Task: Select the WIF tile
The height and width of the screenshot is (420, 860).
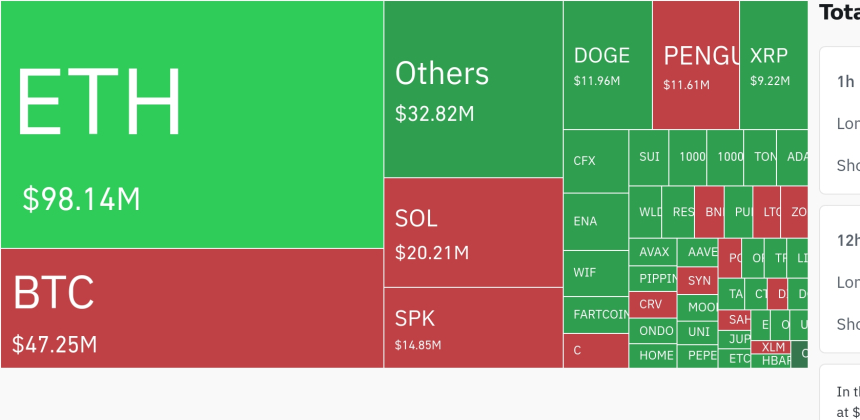Action: [596, 273]
